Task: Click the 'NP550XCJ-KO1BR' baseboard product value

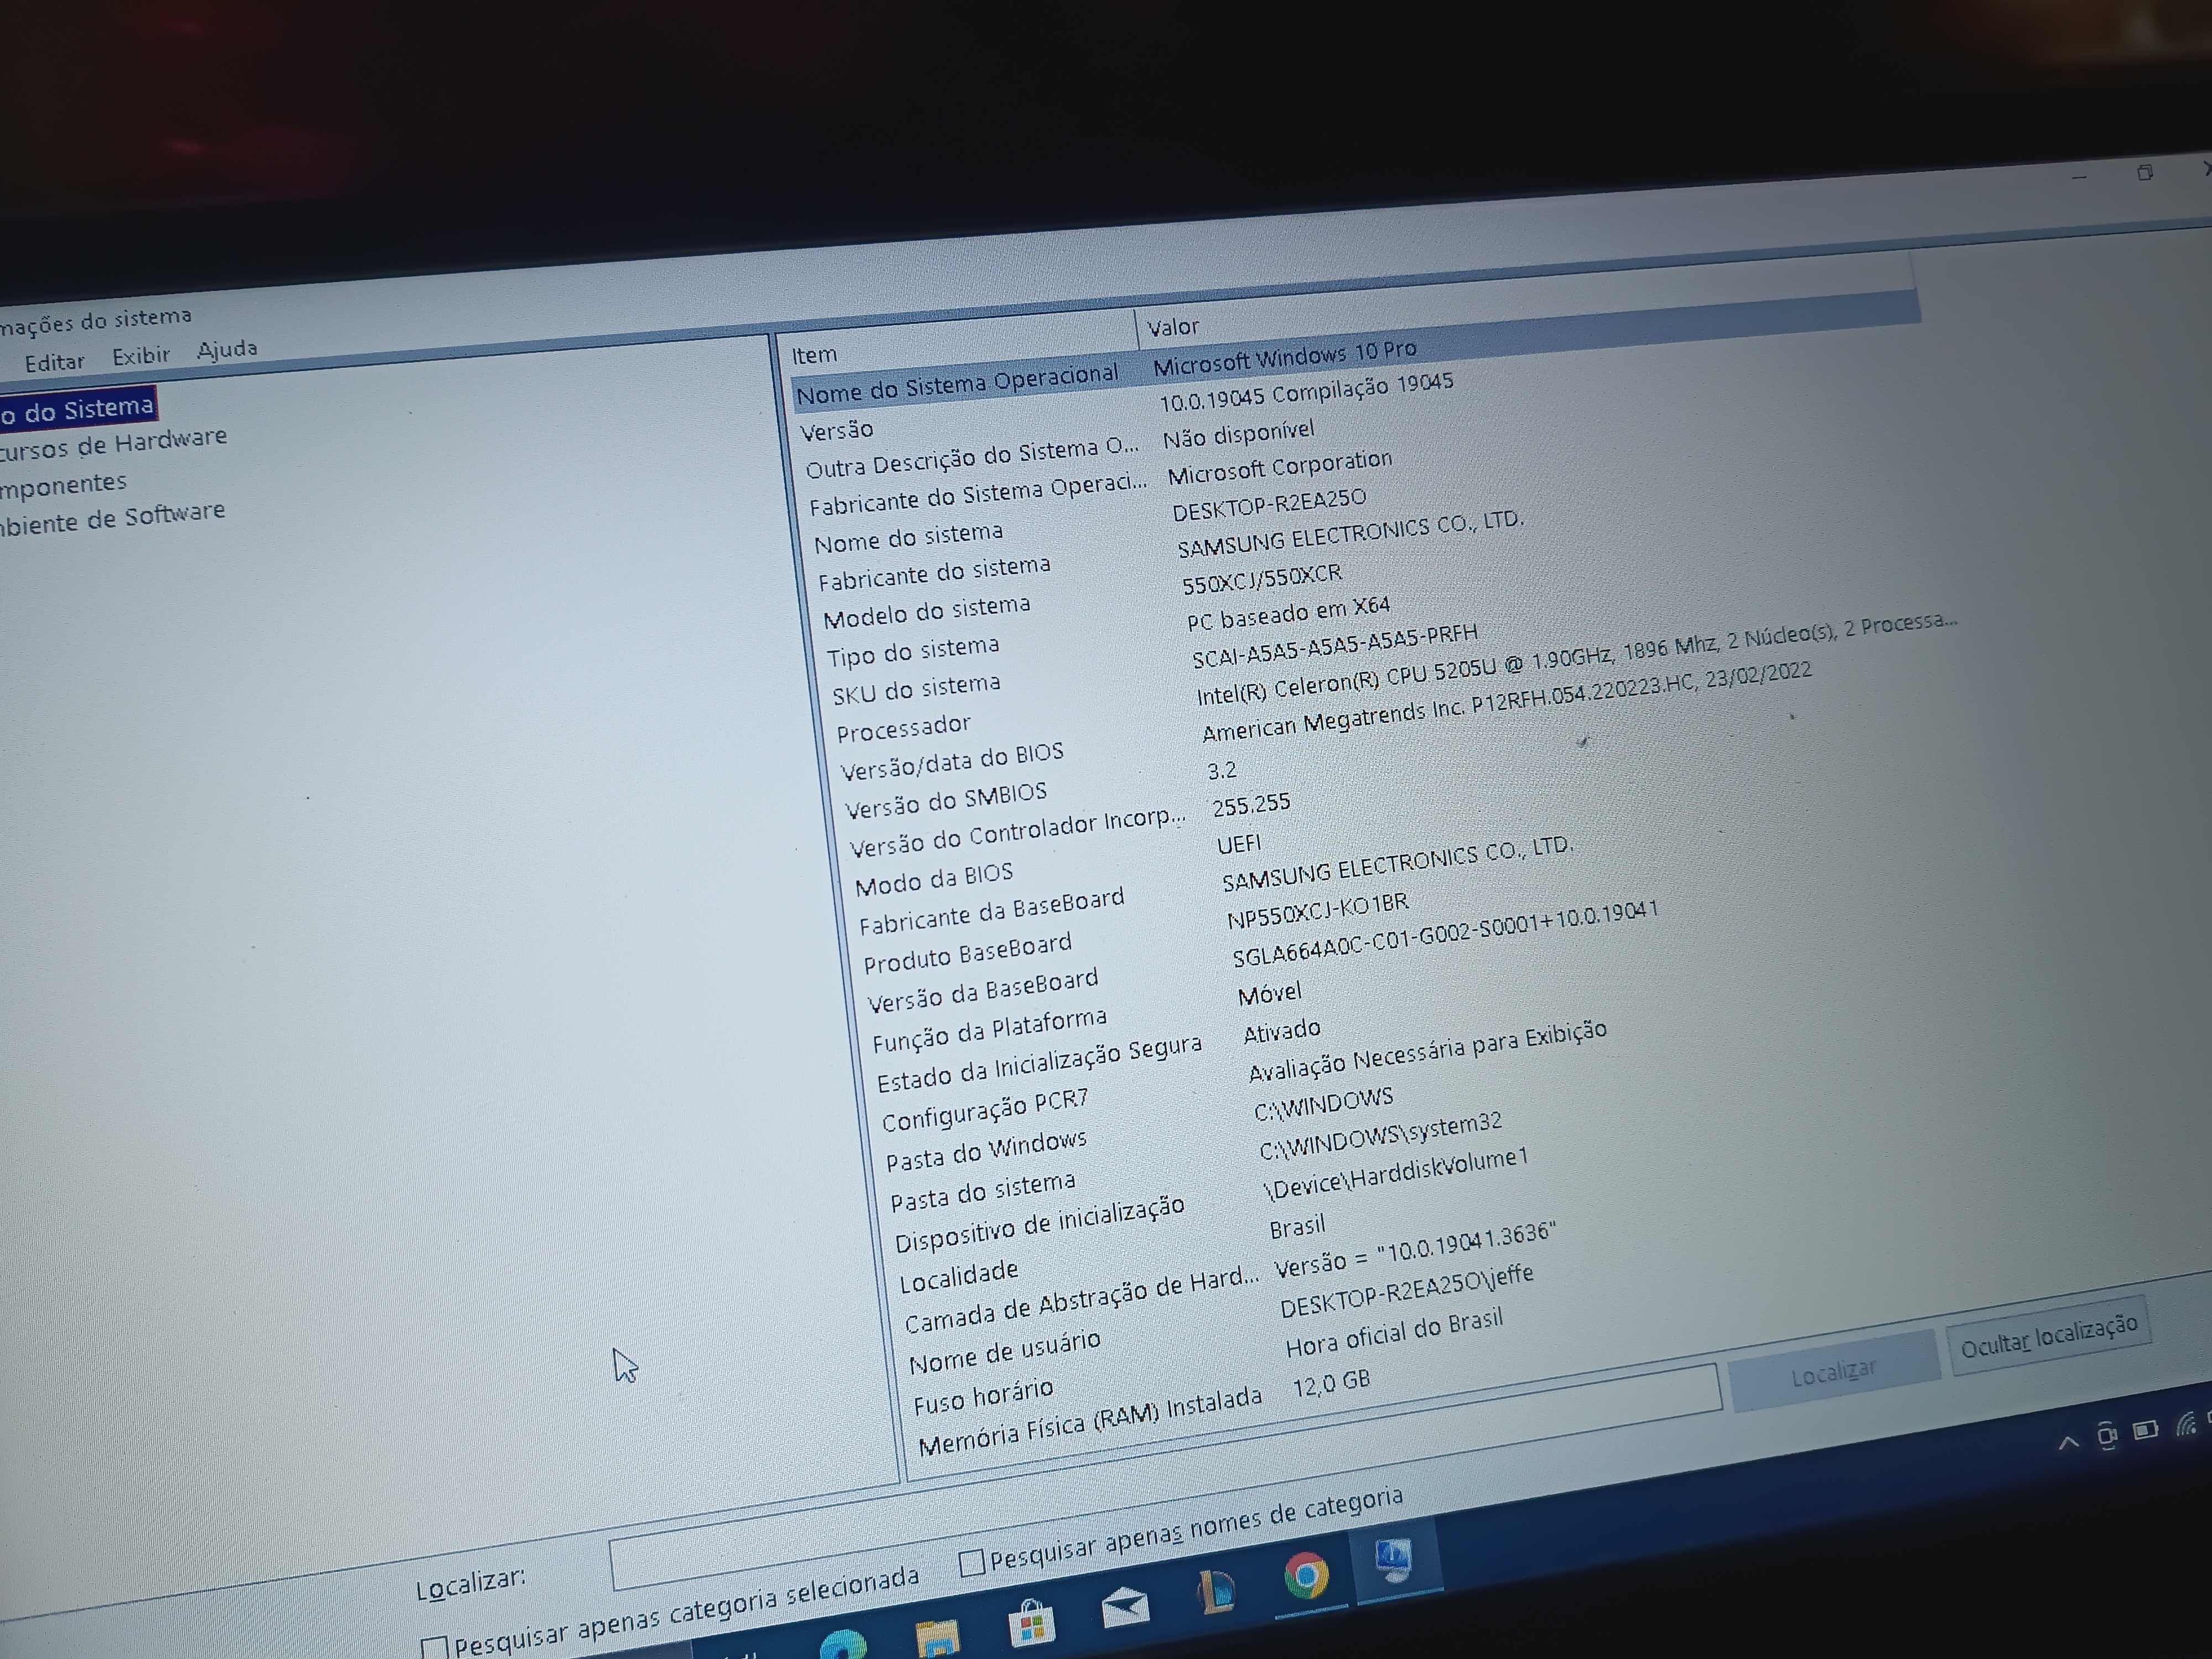Action: 1318,910
